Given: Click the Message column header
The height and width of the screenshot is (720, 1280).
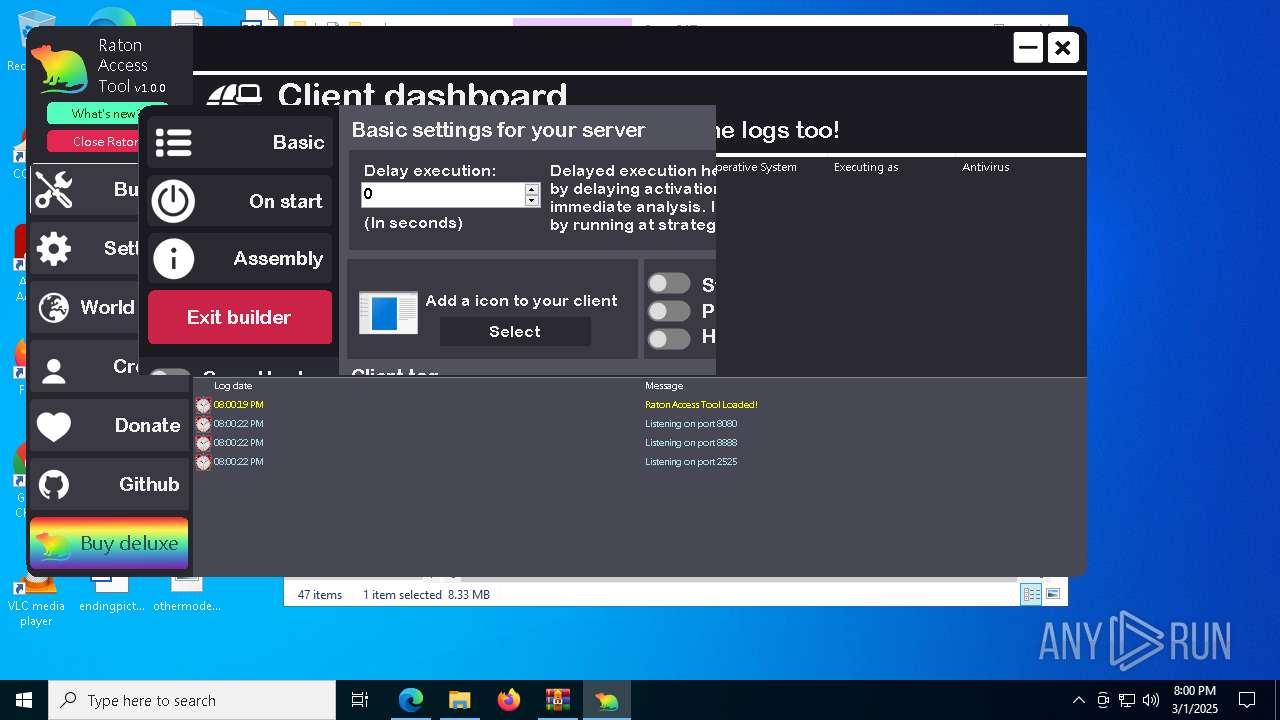Looking at the screenshot, I should pyautogui.click(x=664, y=386).
